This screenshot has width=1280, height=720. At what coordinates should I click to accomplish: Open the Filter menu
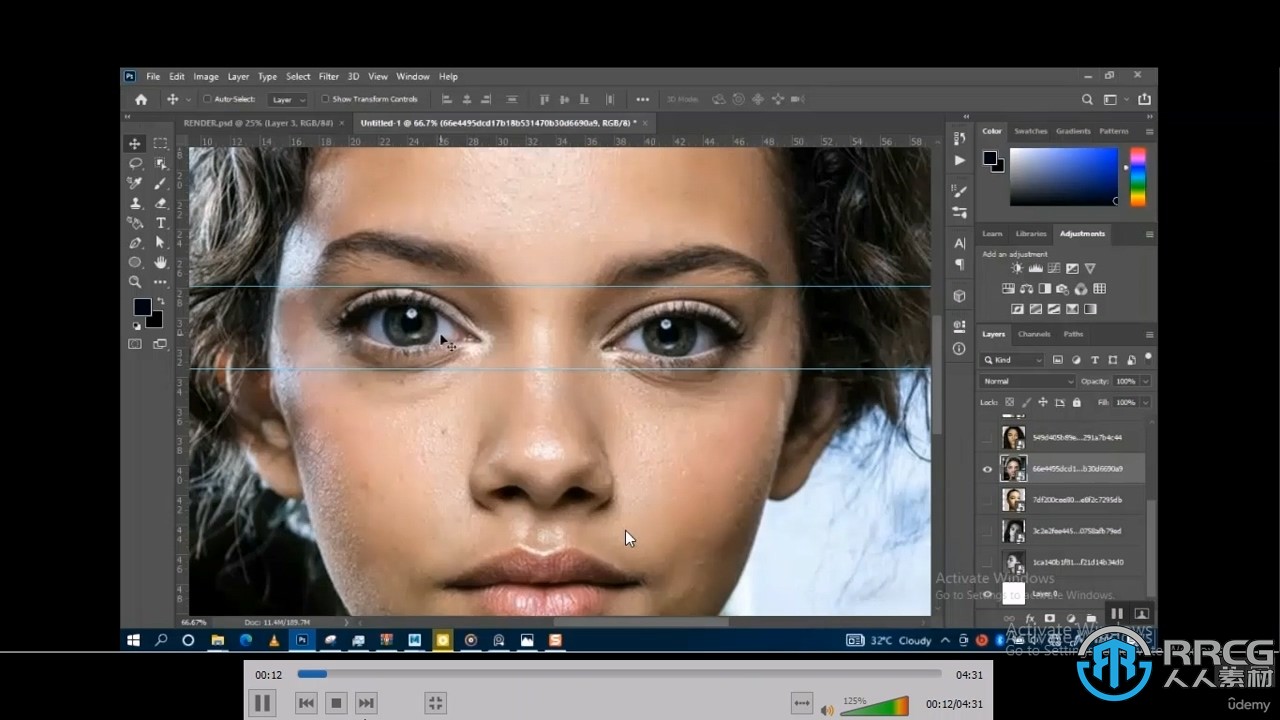329,76
